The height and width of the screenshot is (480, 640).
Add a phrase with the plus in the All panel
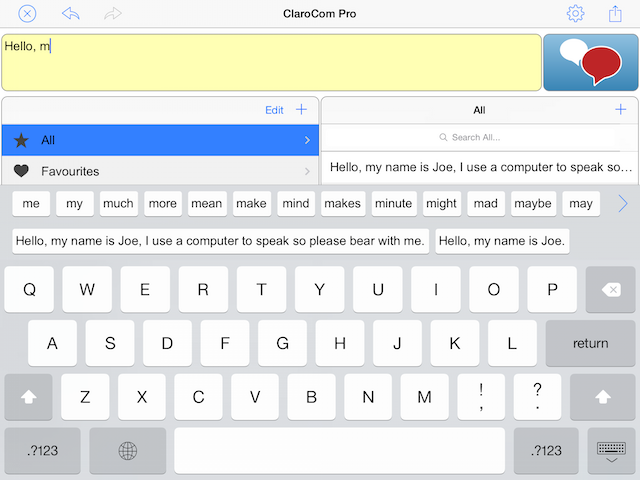[x=620, y=109]
